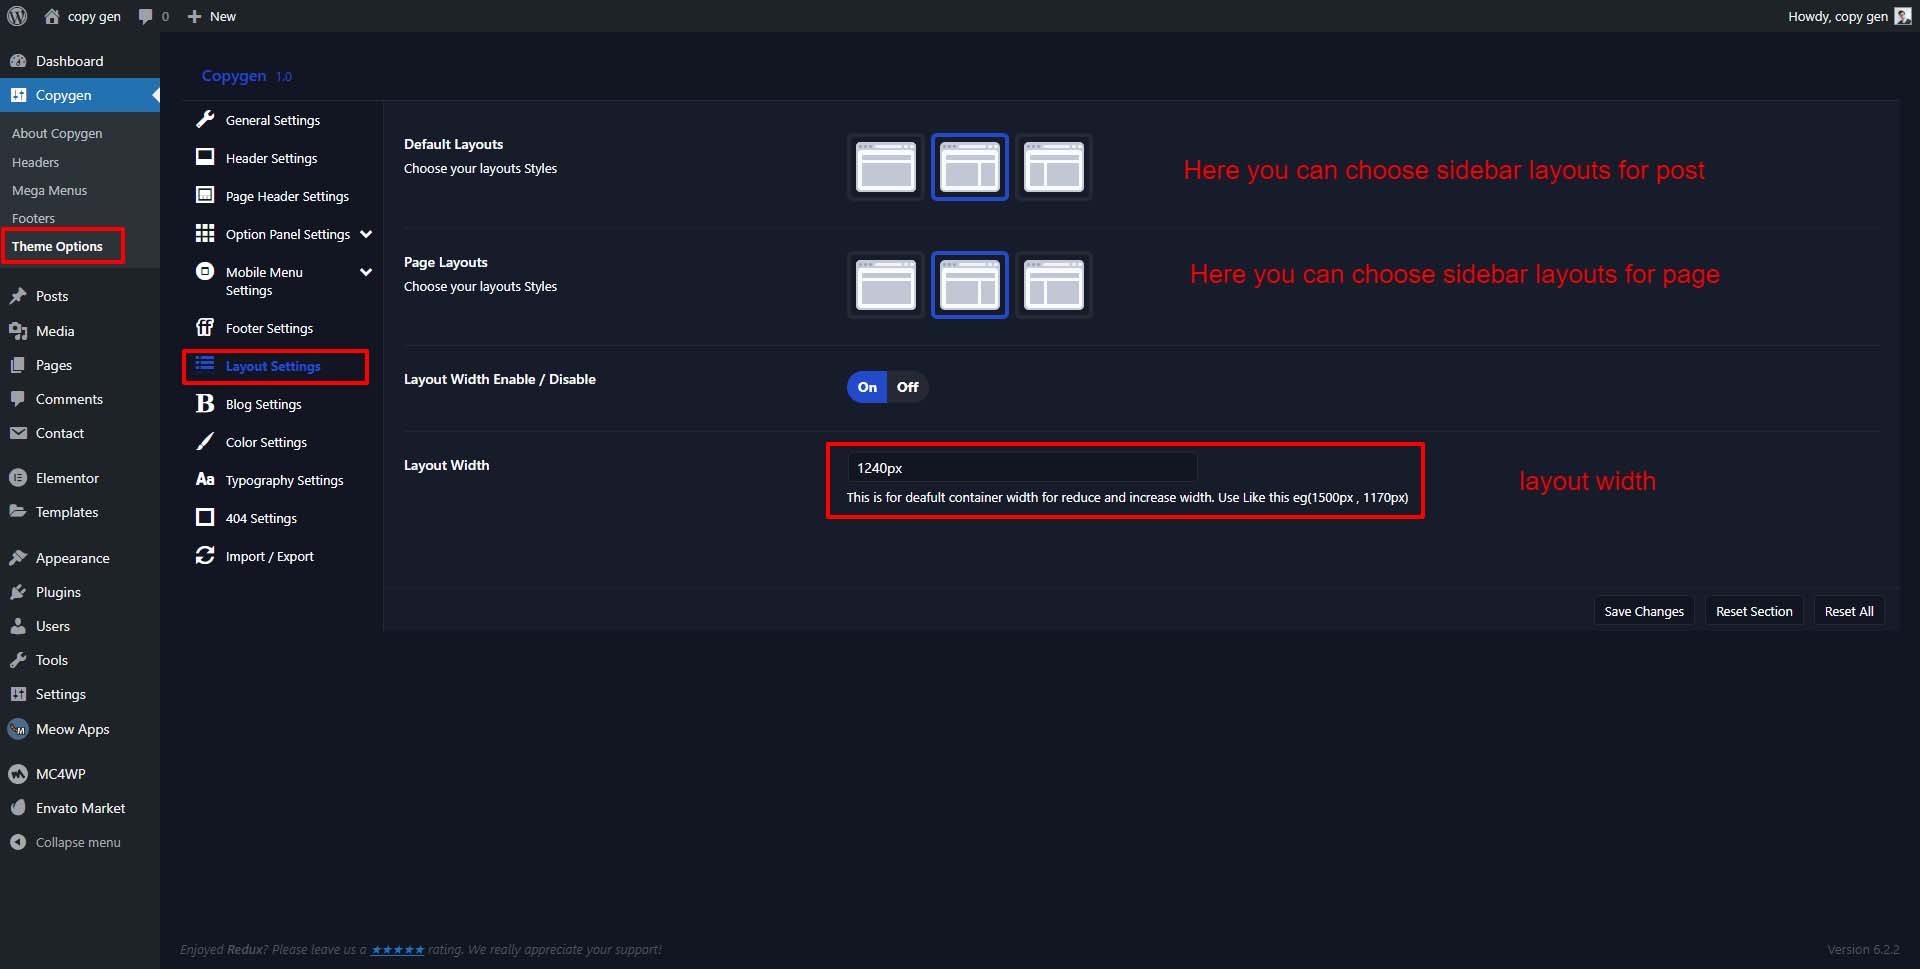
Task: Click the Copygen menu icon
Action: pyautogui.click(x=18, y=95)
